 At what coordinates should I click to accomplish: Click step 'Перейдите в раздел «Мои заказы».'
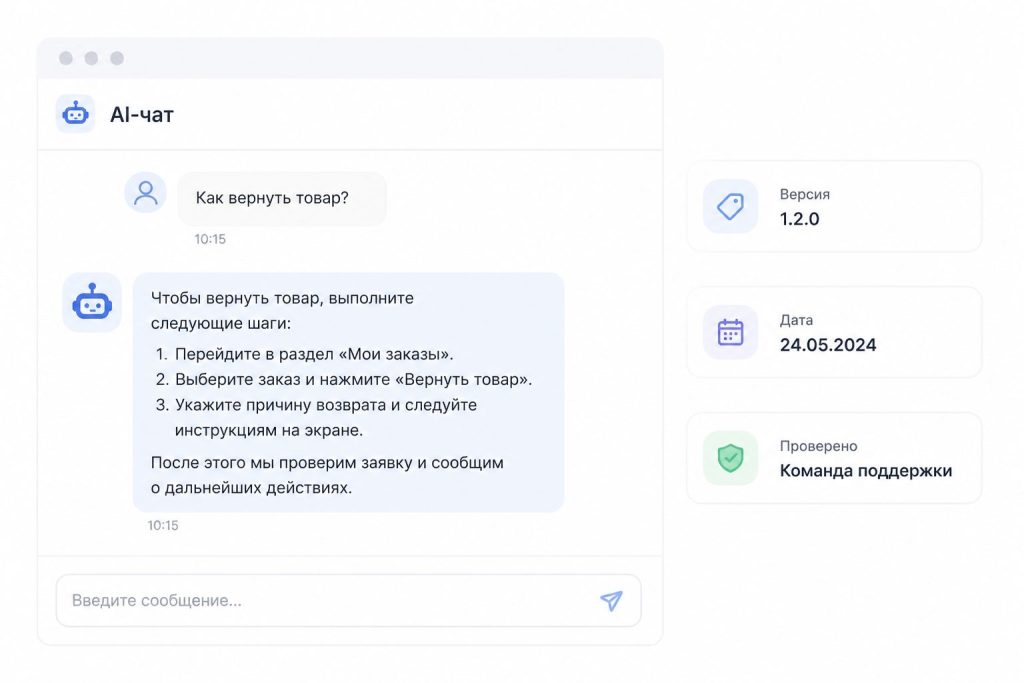point(314,354)
